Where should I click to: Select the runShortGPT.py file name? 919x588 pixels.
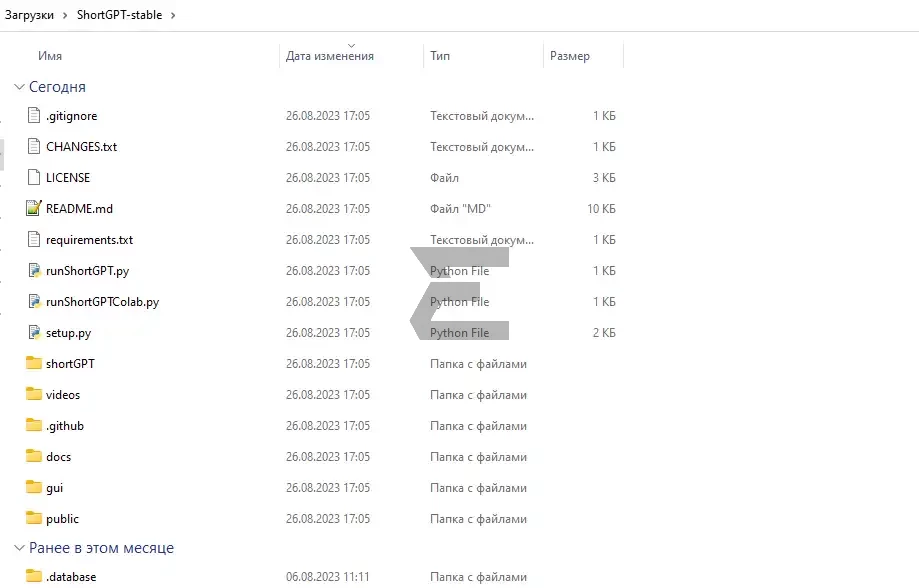click(87, 271)
